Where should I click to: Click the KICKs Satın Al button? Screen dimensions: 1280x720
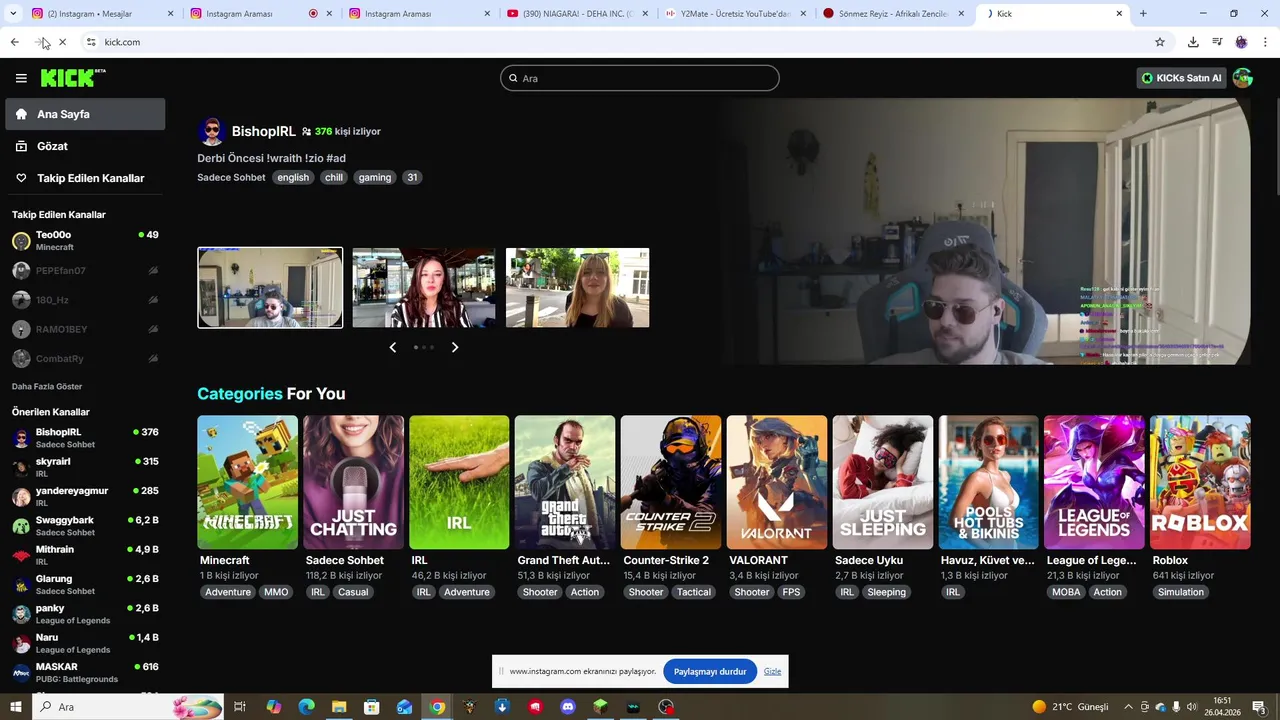pyautogui.click(x=1182, y=78)
